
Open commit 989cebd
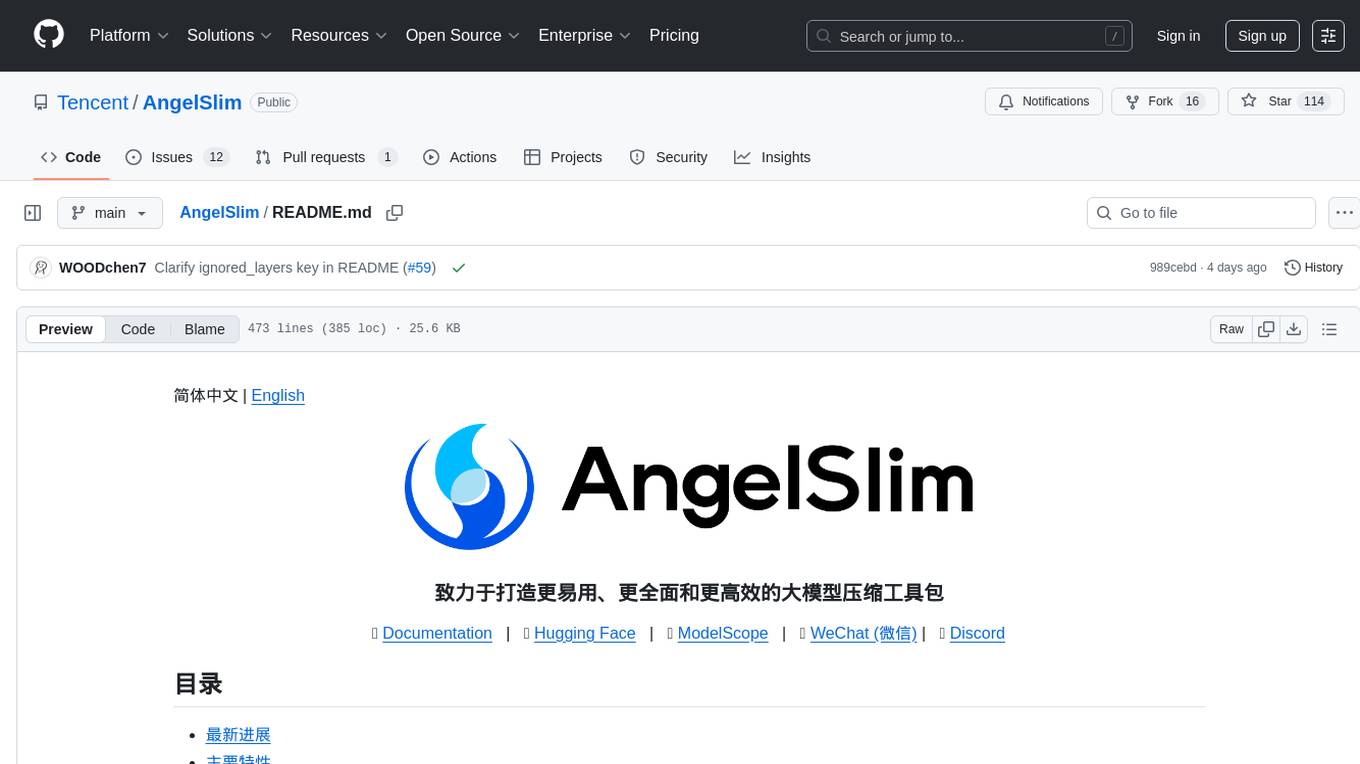(x=1173, y=268)
